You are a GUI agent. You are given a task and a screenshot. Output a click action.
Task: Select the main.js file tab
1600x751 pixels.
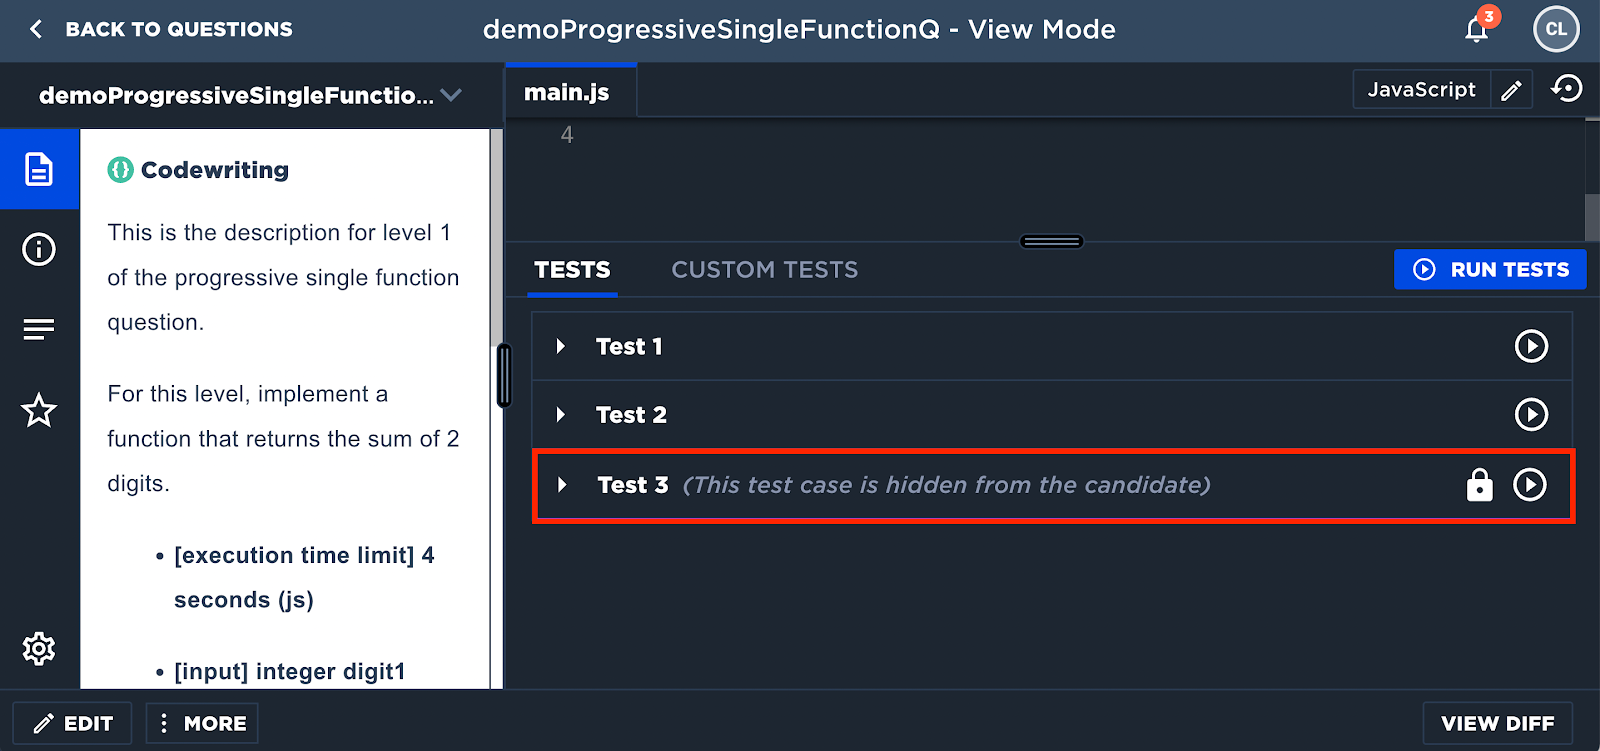[567, 92]
